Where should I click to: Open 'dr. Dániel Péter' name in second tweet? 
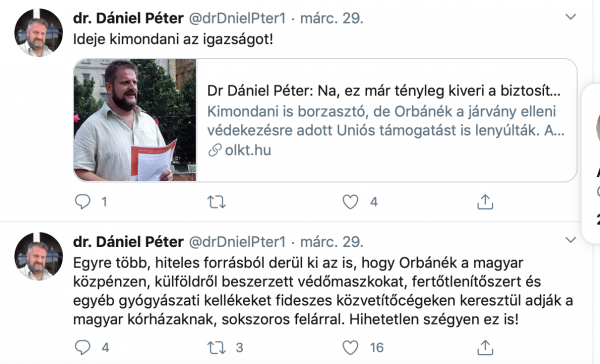coord(128,242)
